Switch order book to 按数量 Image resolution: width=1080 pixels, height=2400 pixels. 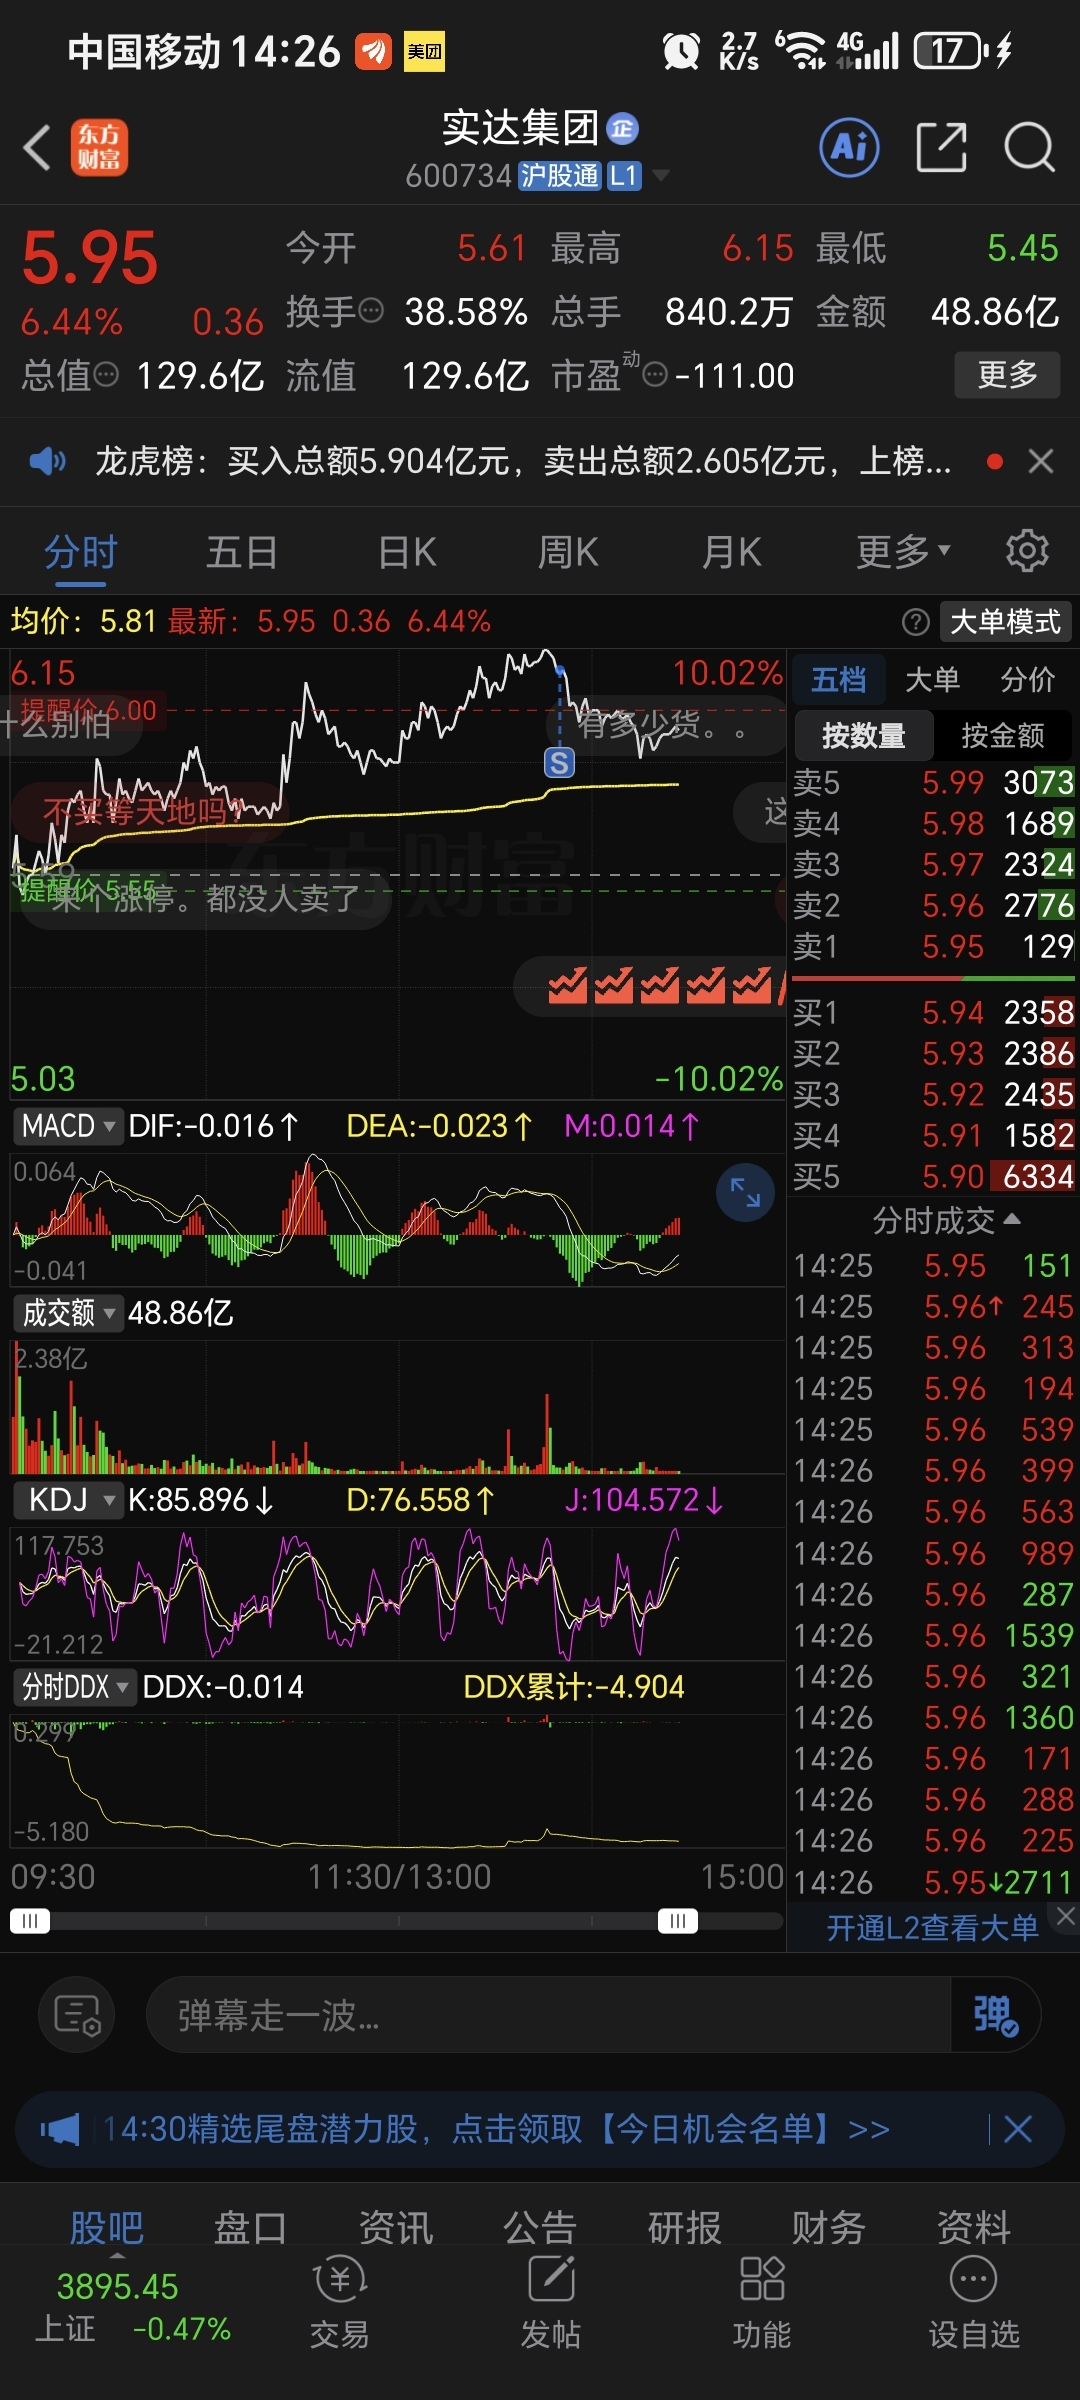[x=863, y=736]
